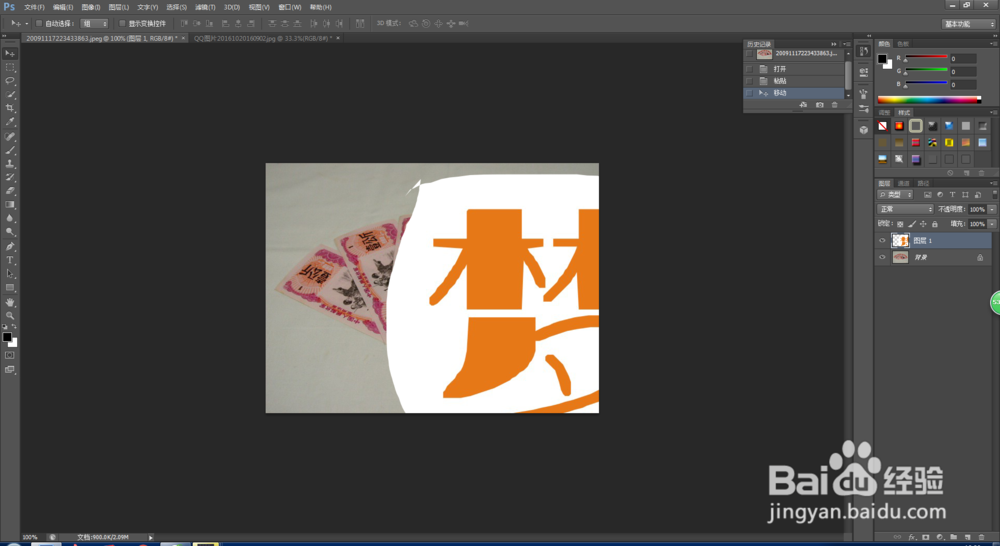Open the 填充 slider dropdown arrow
The image size is (1000, 546).
(x=992, y=224)
